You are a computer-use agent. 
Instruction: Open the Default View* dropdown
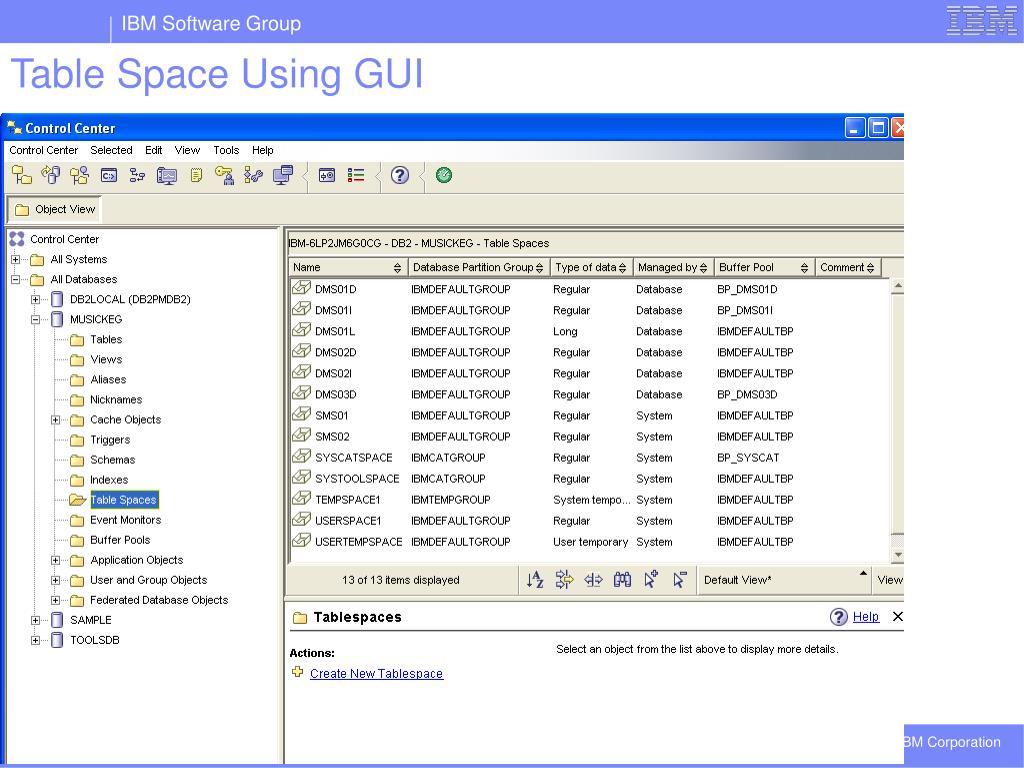[785, 579]
